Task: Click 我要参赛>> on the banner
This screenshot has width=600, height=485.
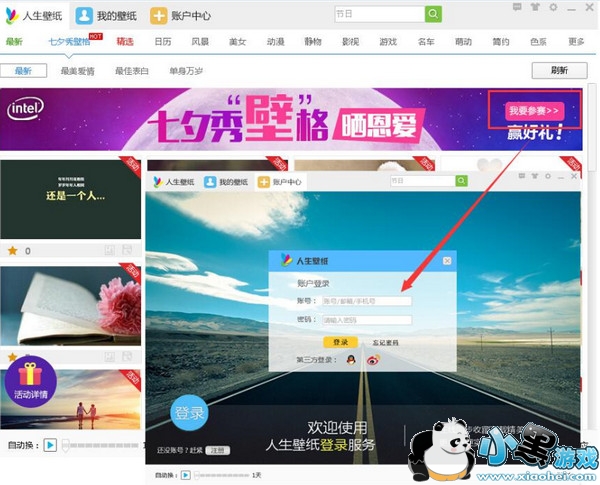Action: pos(534,111)
